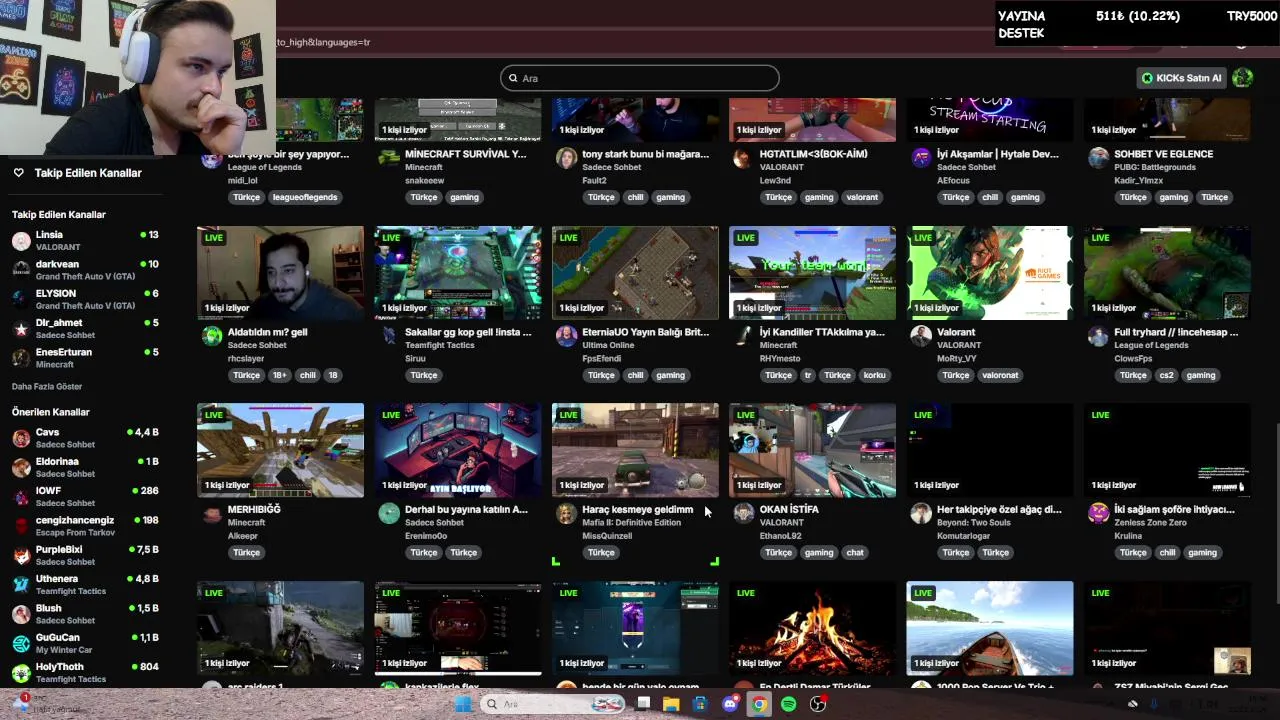Click KICKs Satın Al button
1280x720 pixels.
click(1182, 78)
